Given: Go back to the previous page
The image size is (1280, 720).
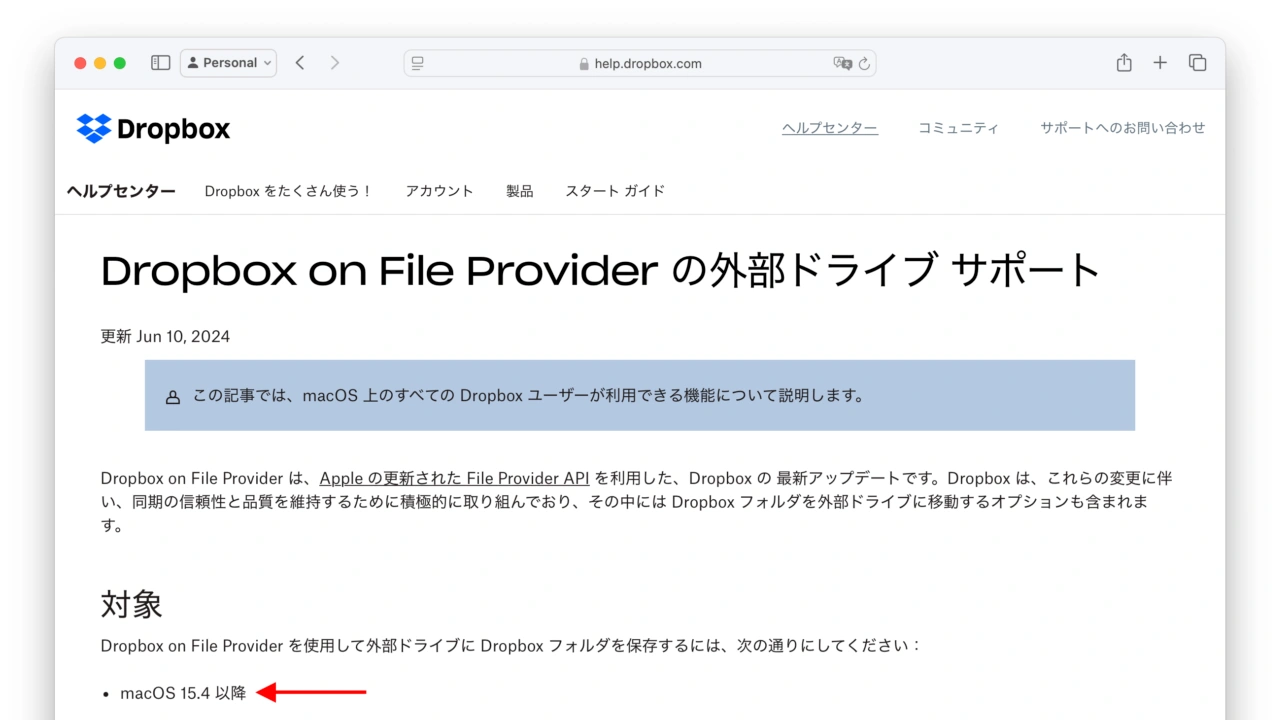Looking at the screenshot, I should (300, 63).
